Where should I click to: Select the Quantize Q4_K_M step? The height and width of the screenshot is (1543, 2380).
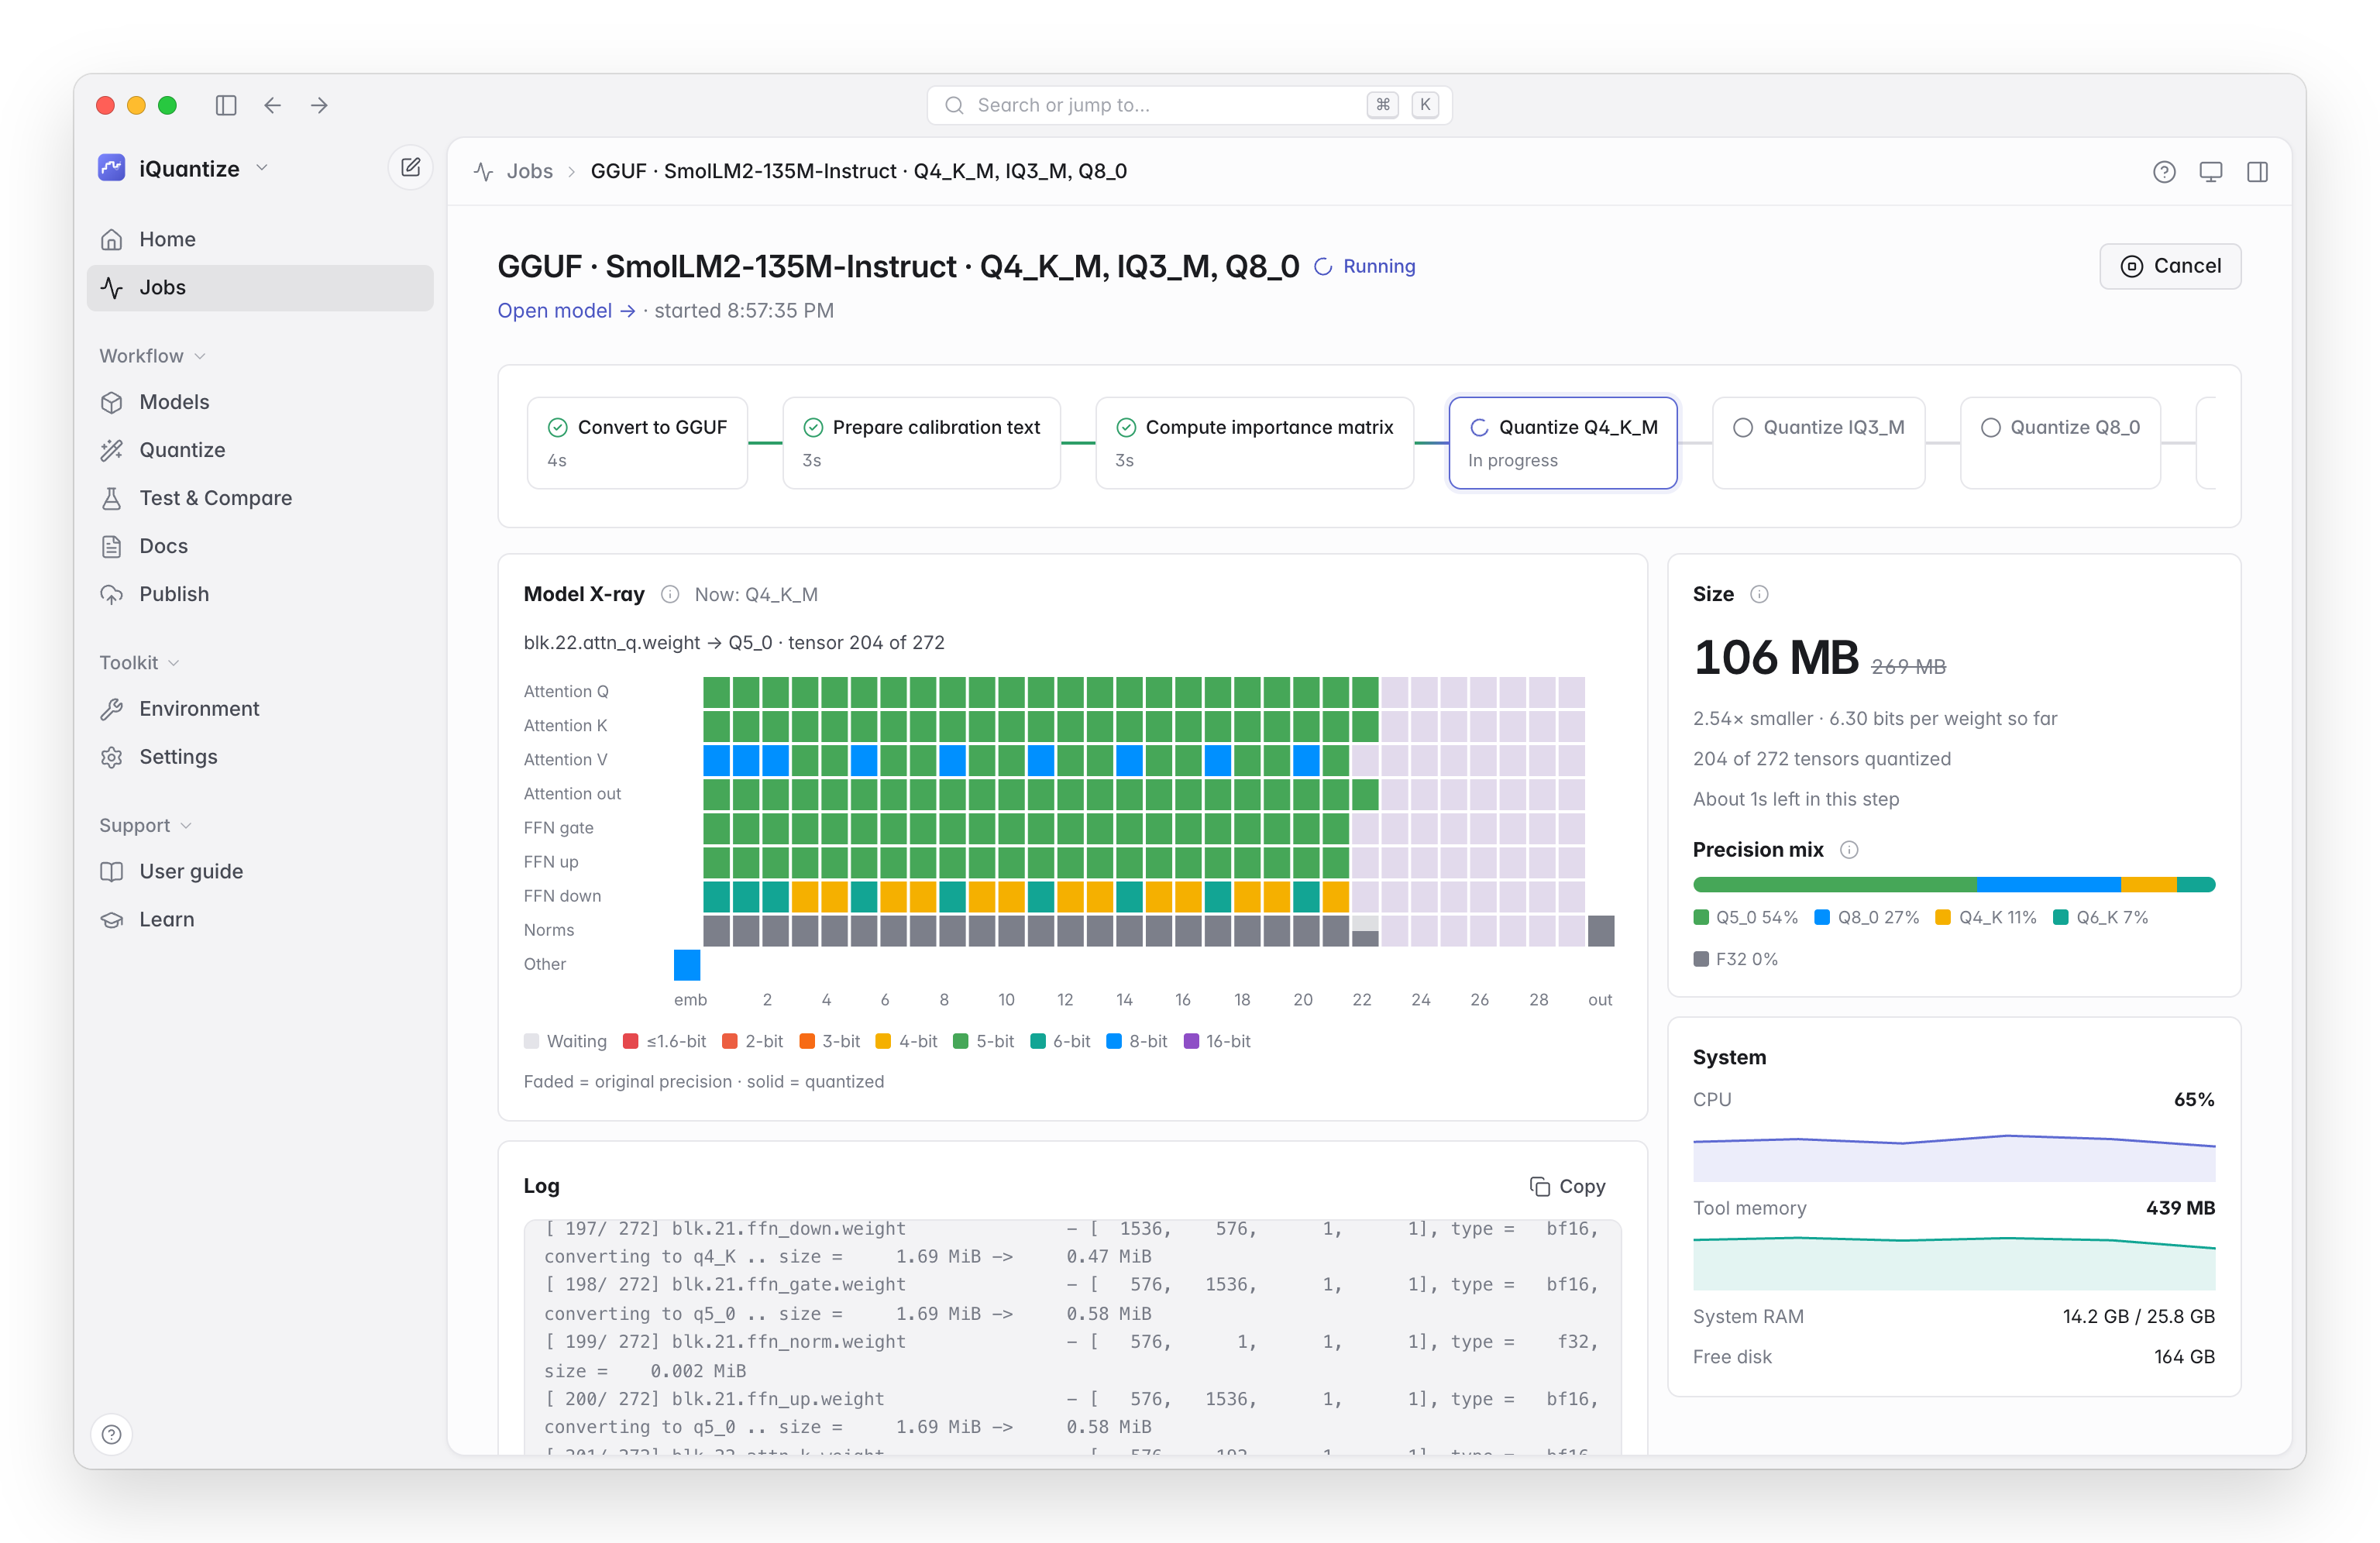point(1563,443)
